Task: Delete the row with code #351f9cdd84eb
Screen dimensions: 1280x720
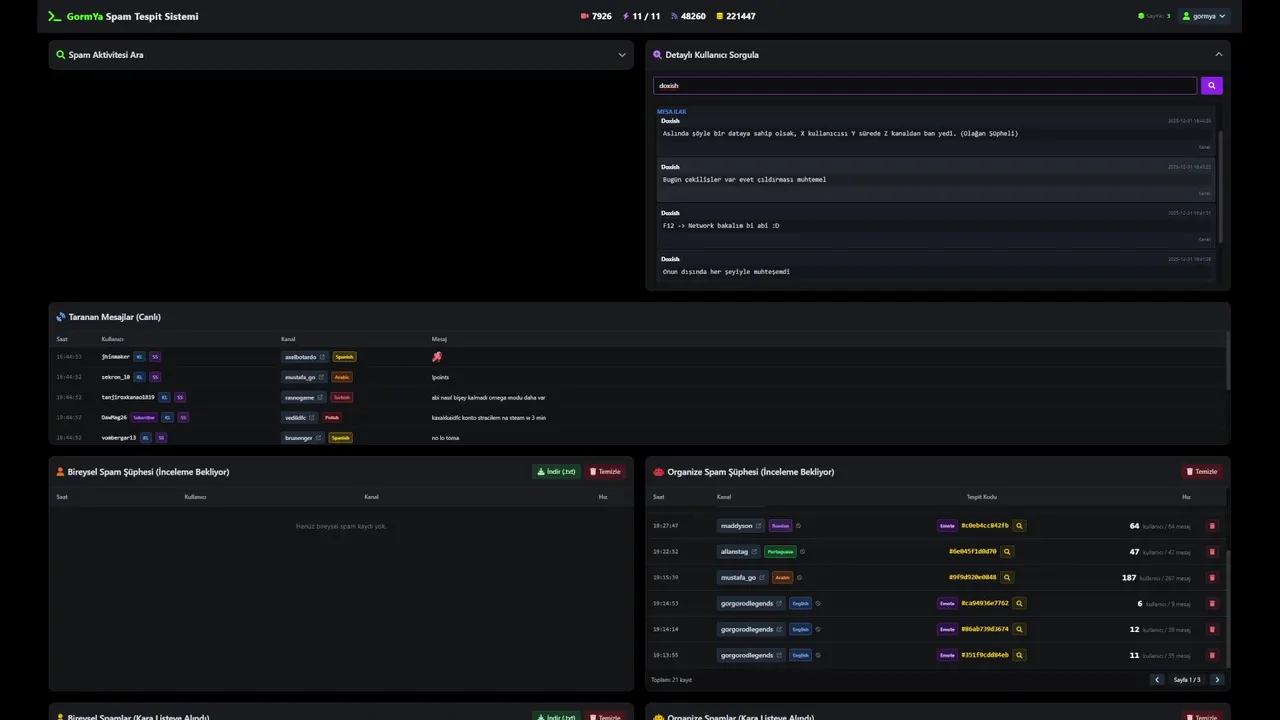Action: coord(1212,656)
